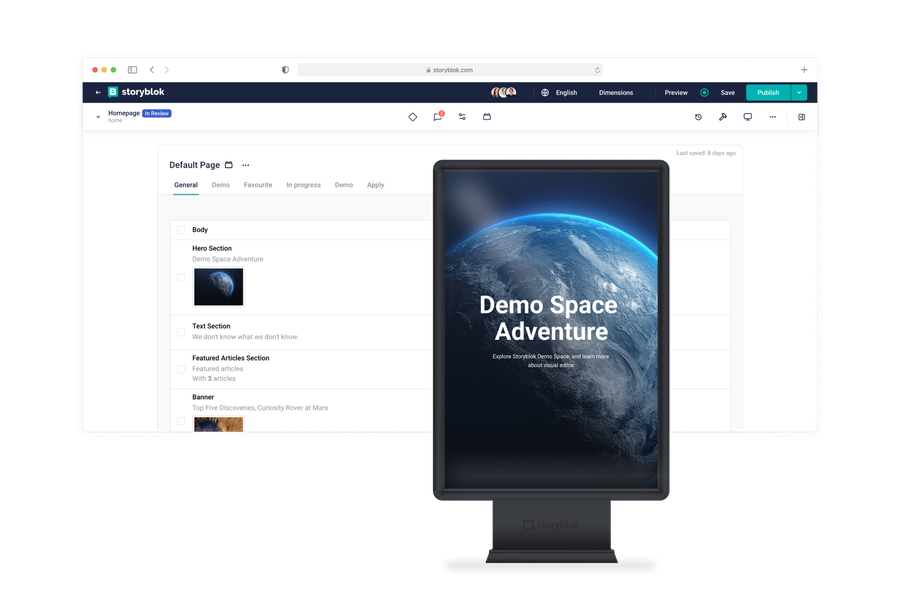The image size is (900, 597).
Task: Click the Default Page heading
Action: 195,165
